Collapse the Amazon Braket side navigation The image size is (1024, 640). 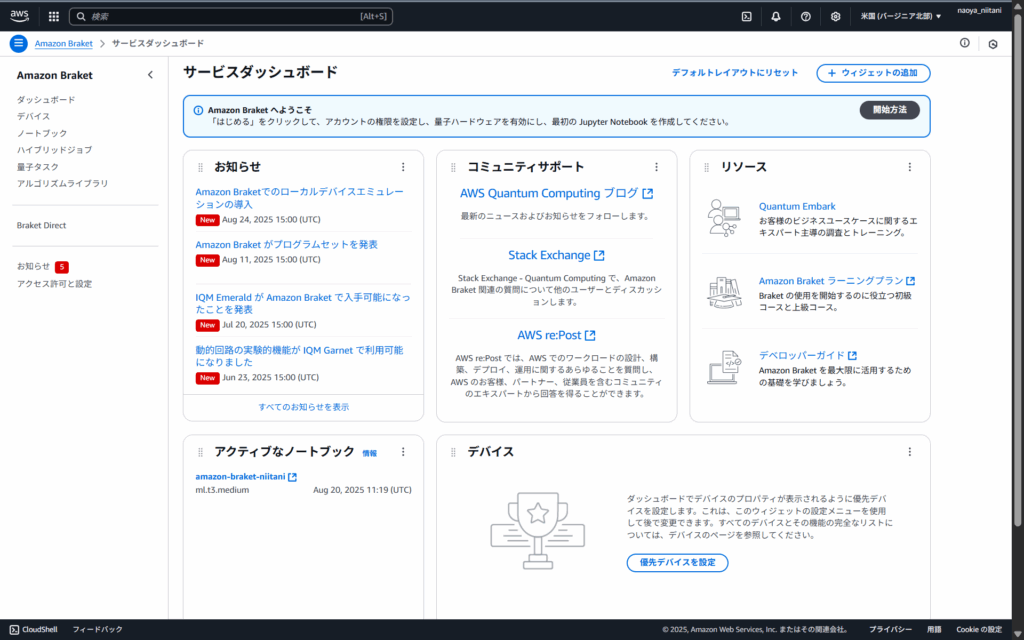pos(150,75)
